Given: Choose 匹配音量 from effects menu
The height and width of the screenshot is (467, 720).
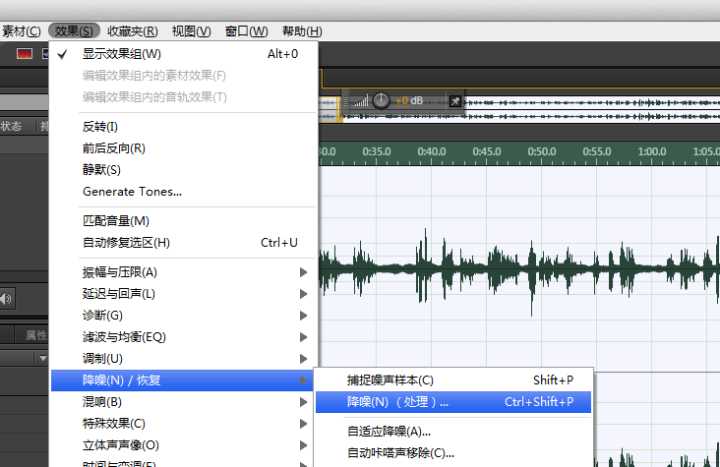Looking at the screenshot, I should [116, 221].
